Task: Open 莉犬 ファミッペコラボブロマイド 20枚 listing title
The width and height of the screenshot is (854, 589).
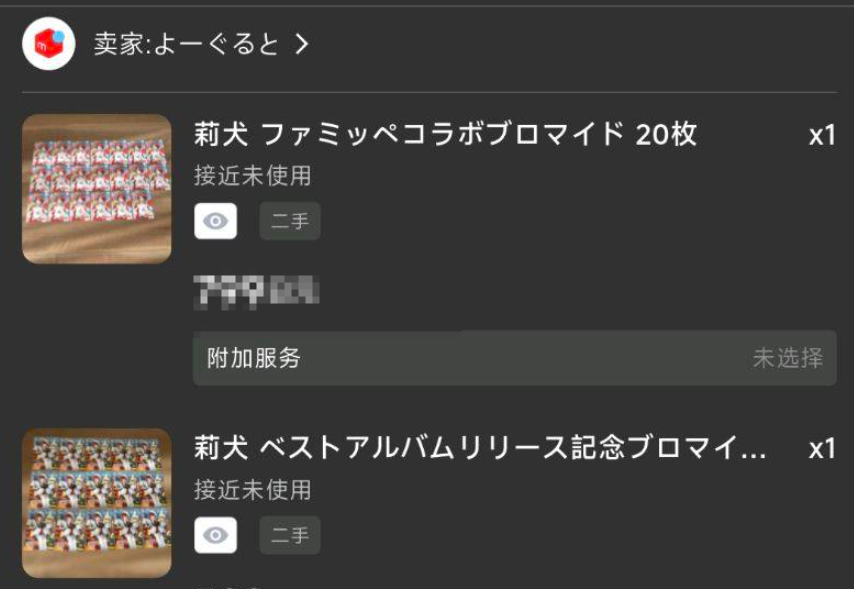Action: point(445,134)
